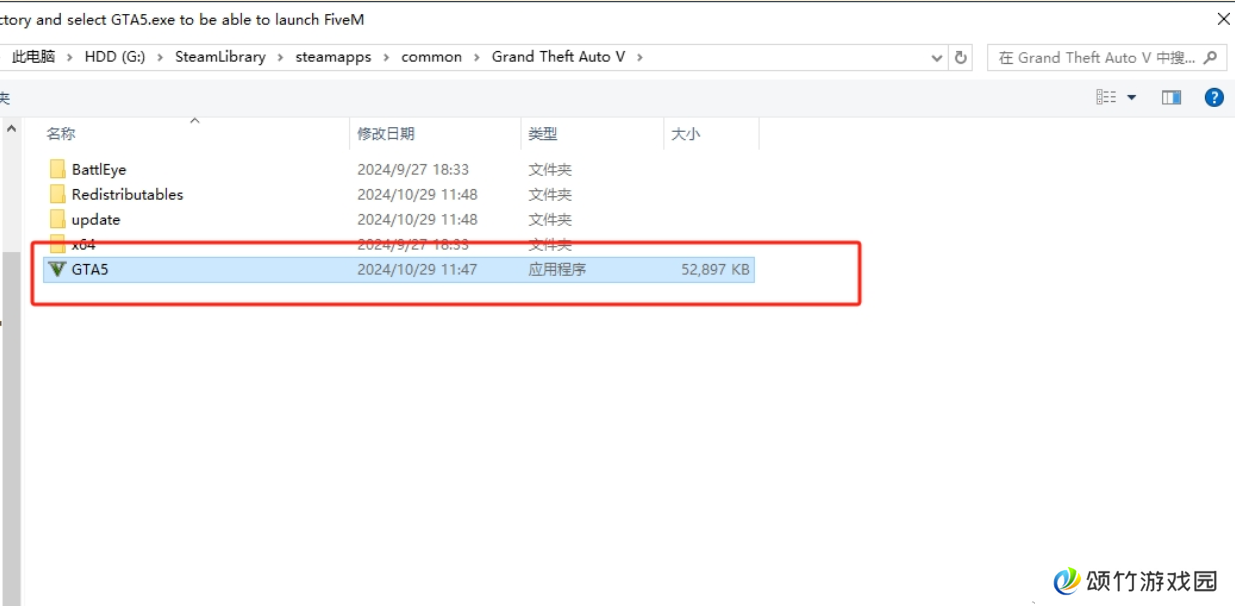Click the GTA5 application icon
Image resolution: width=1235 pixels, height=606 pixels.
[57, 269]
